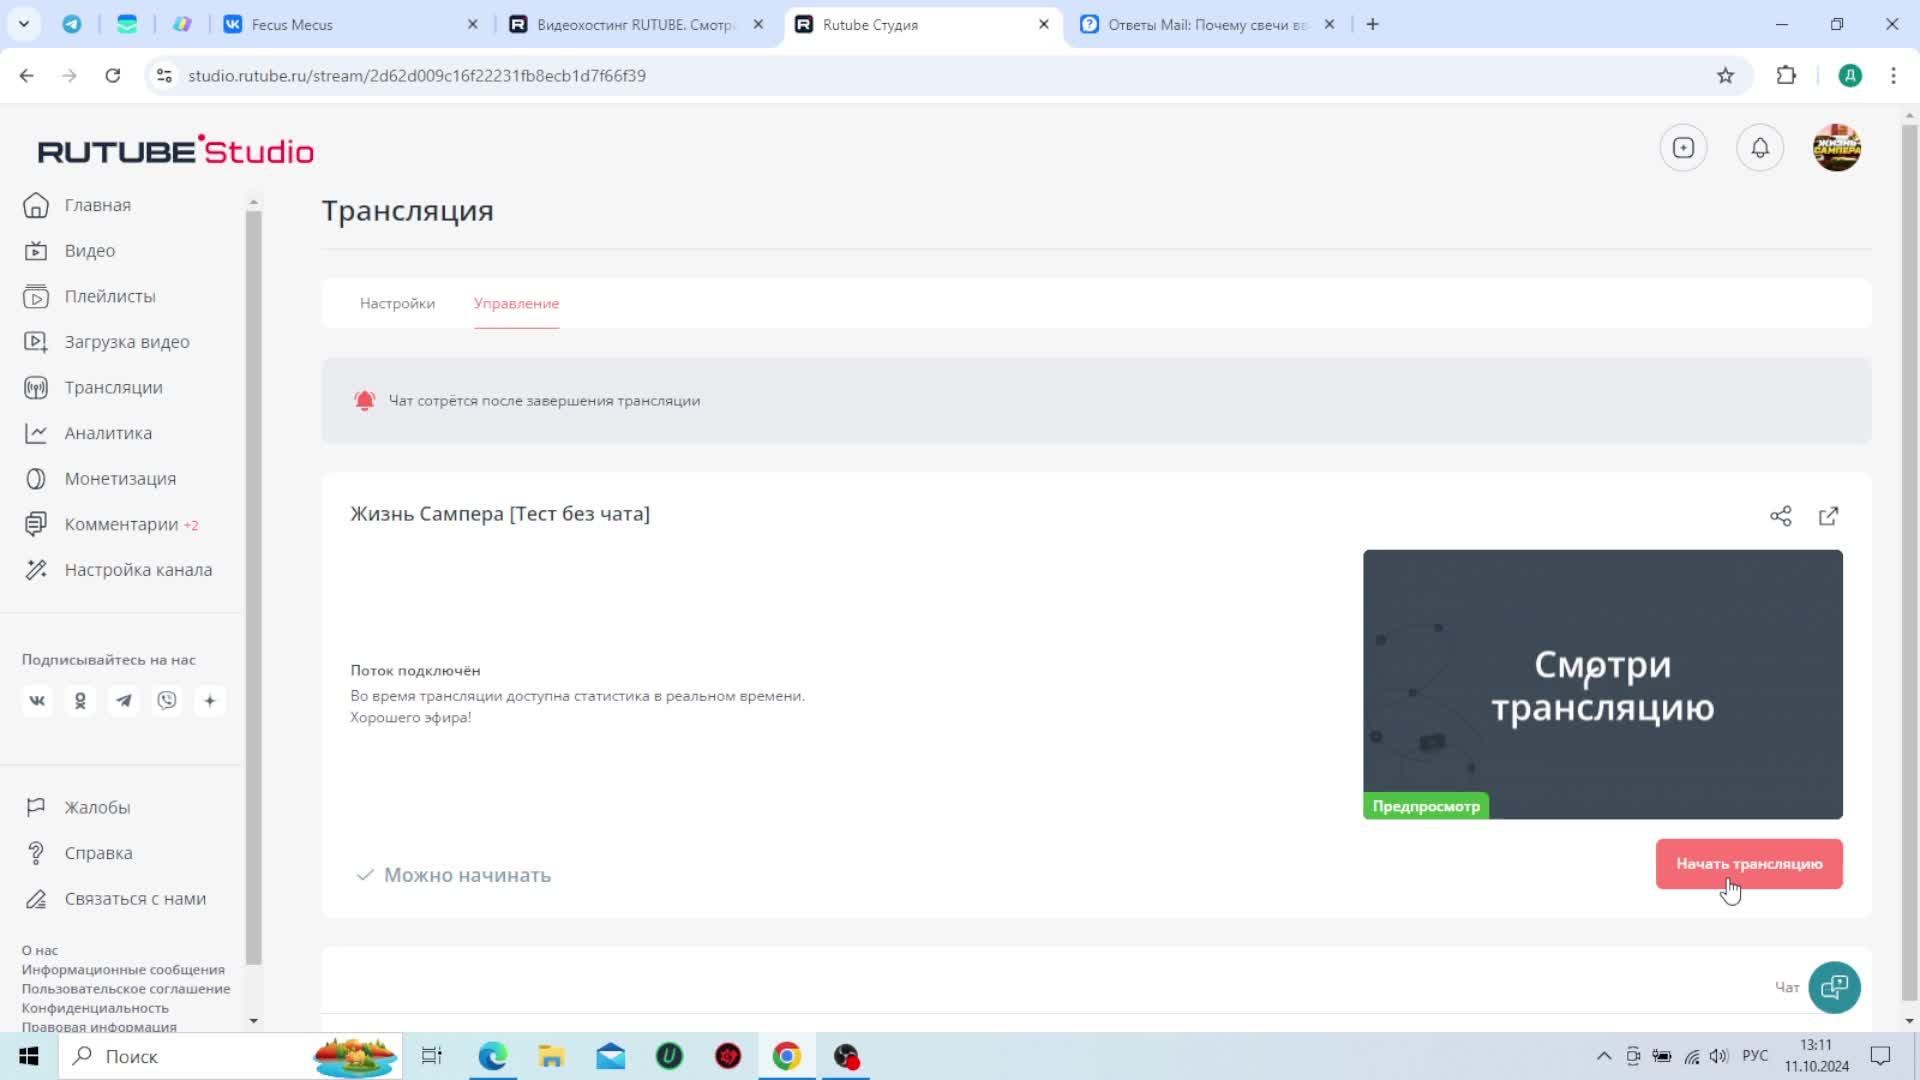
Task: Open Трансляции in the sidebar
Action: pyautogui.click(x=93, y=387)
